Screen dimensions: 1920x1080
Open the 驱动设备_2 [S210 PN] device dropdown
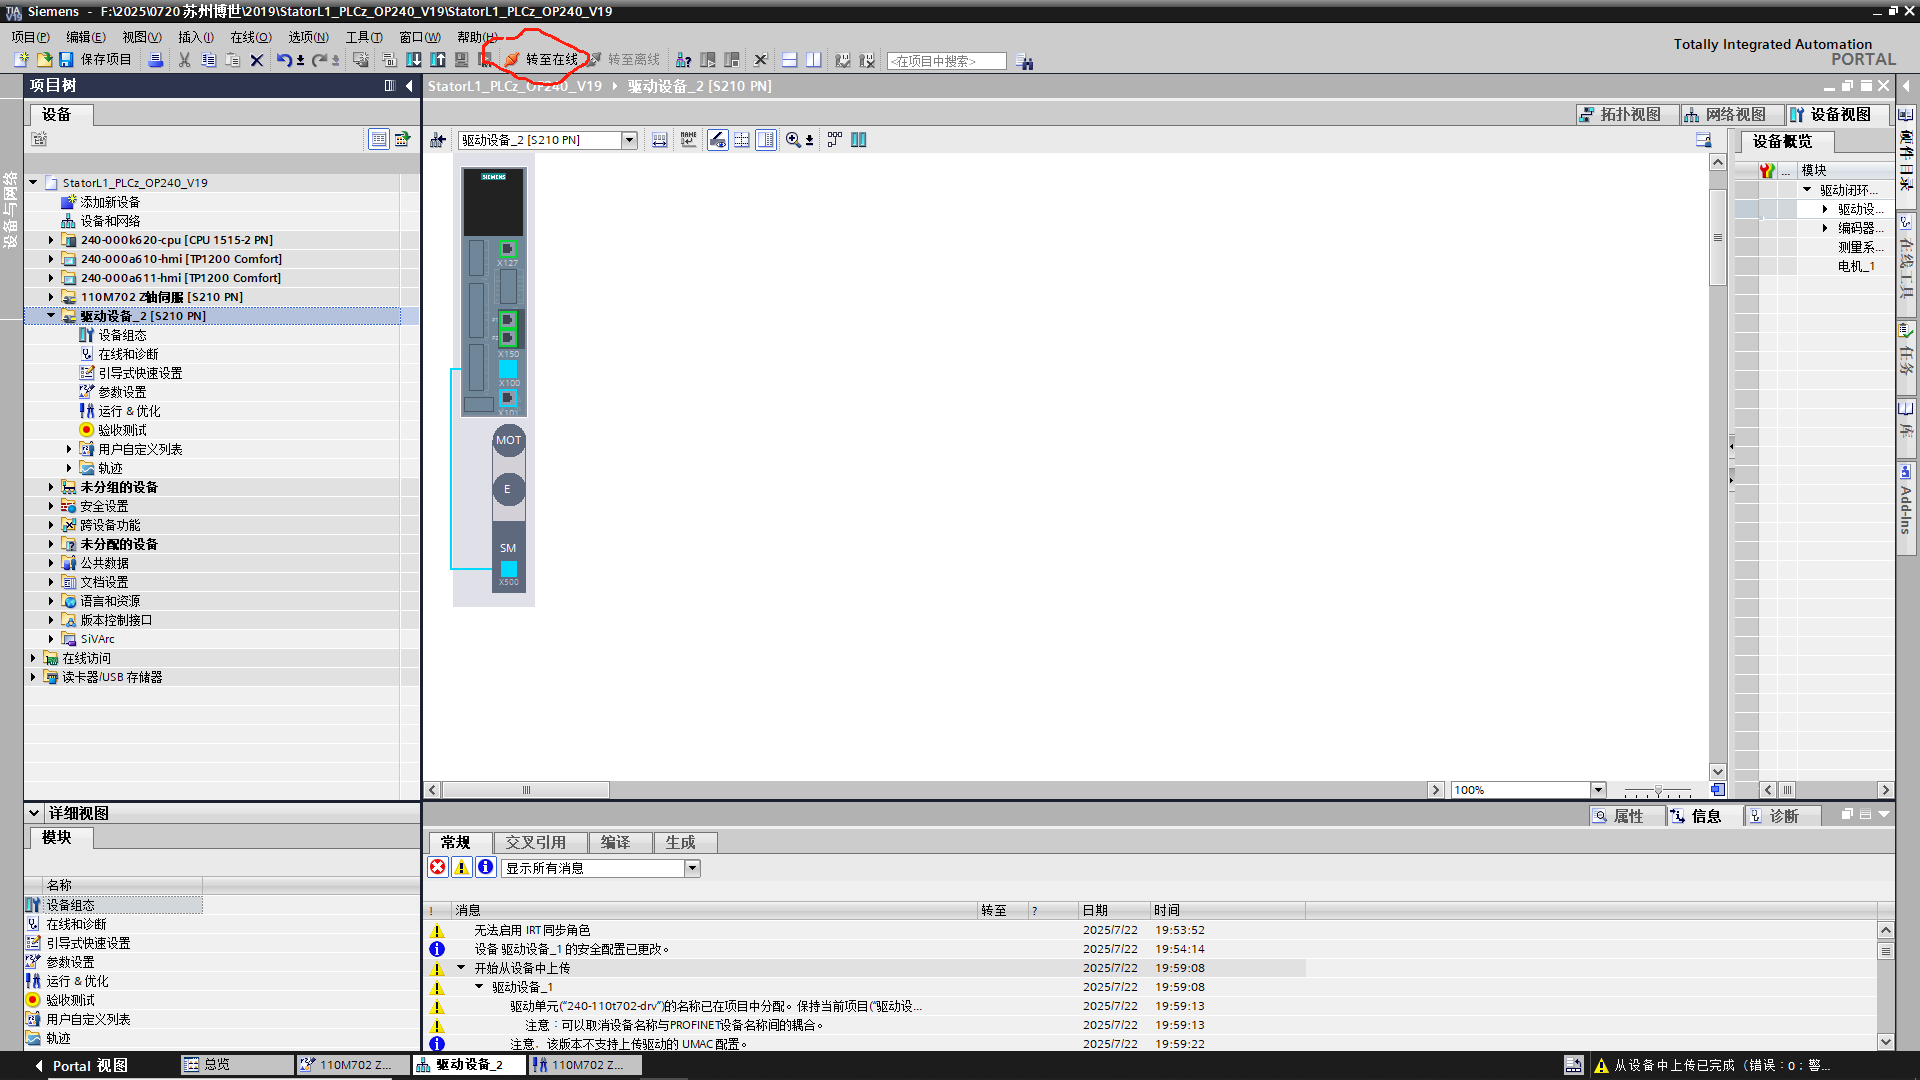coord(630,140)
